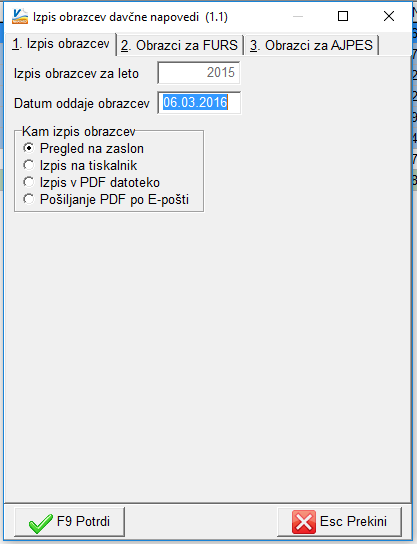The width and height of the screenshot is (417, 544).
Task: Click the Izpis obrazcev za leto field
Action: pos(198,73)
